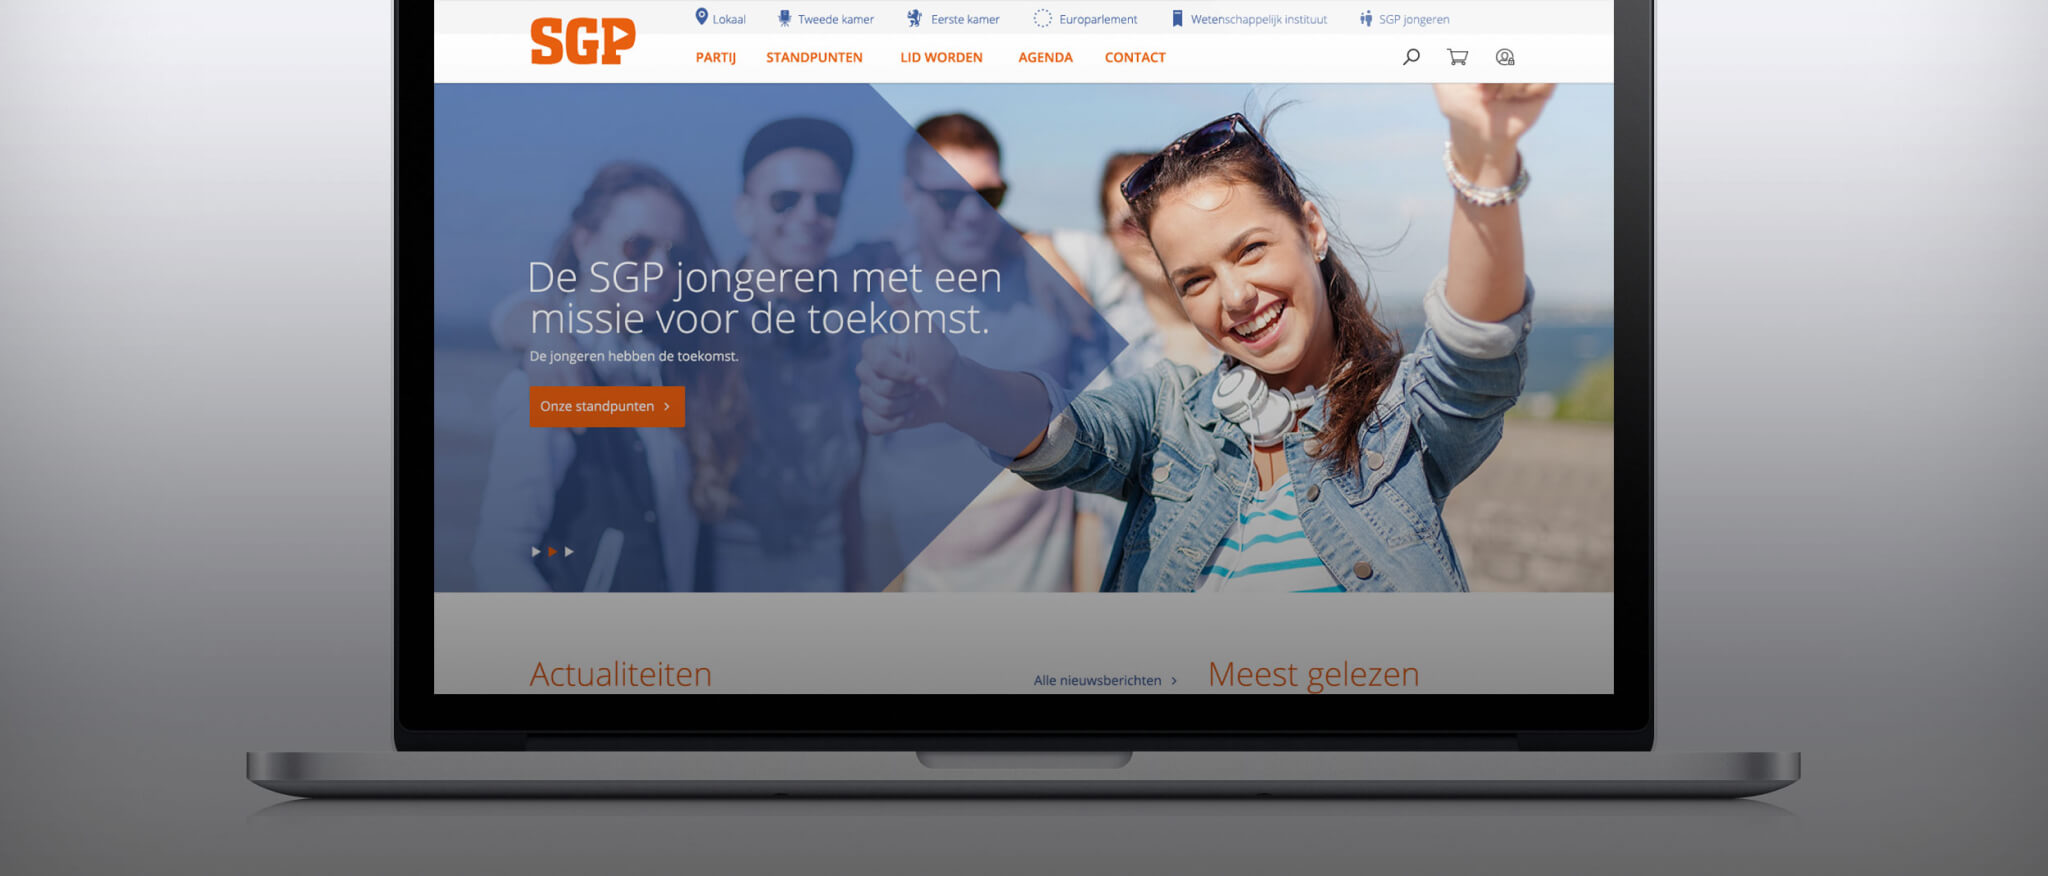Open the shopping cart icon
The image size is (2048, 876).
(x=1457, y=57)
